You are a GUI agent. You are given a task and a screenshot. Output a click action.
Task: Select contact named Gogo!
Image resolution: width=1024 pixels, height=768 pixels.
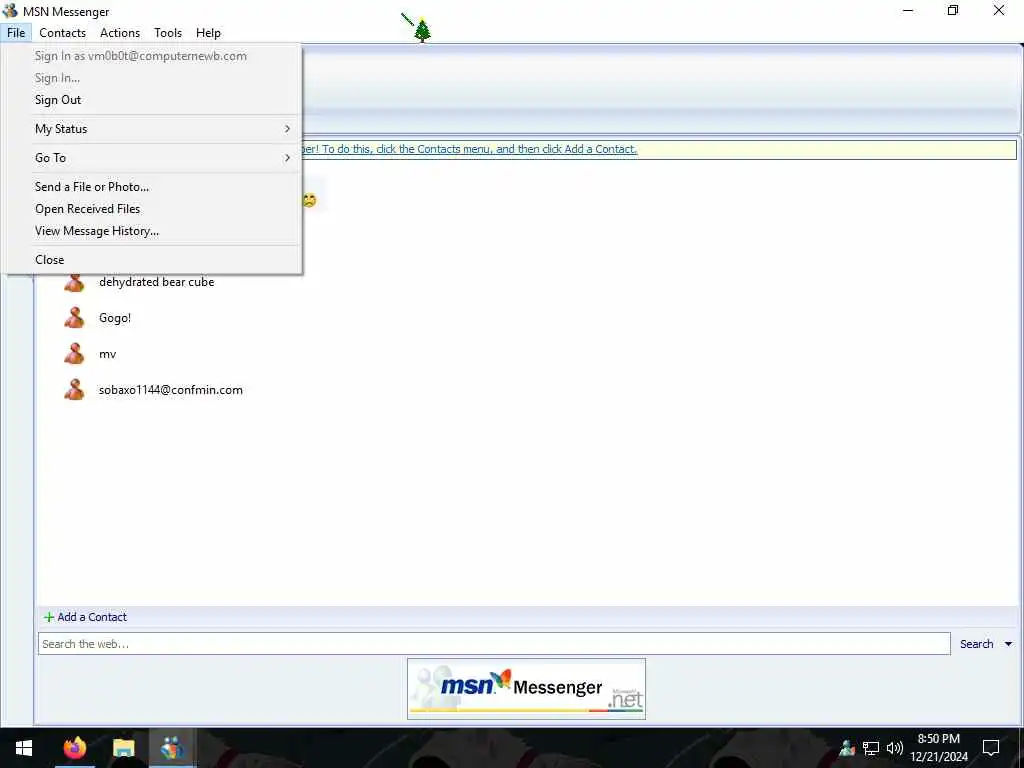coord(115,318)
